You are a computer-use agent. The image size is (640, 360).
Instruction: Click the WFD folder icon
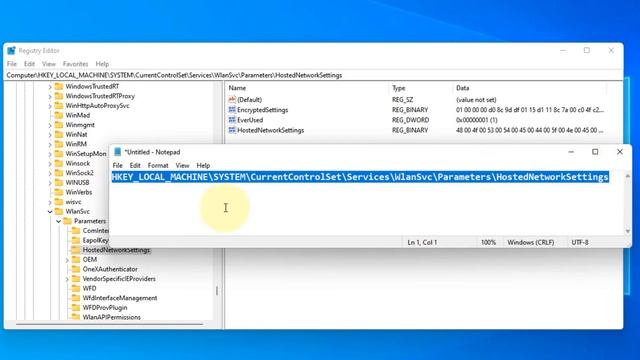76,288
